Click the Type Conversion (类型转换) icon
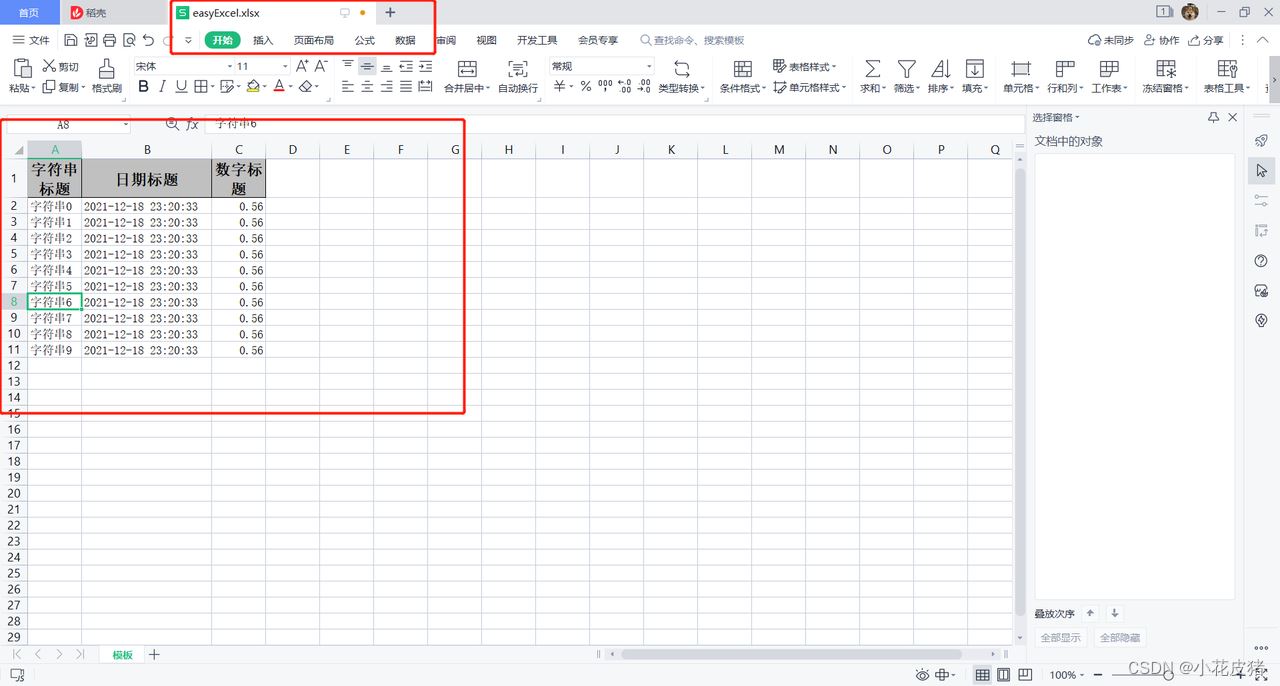The width and height of the screenshot is (1280, 686). 682,68
